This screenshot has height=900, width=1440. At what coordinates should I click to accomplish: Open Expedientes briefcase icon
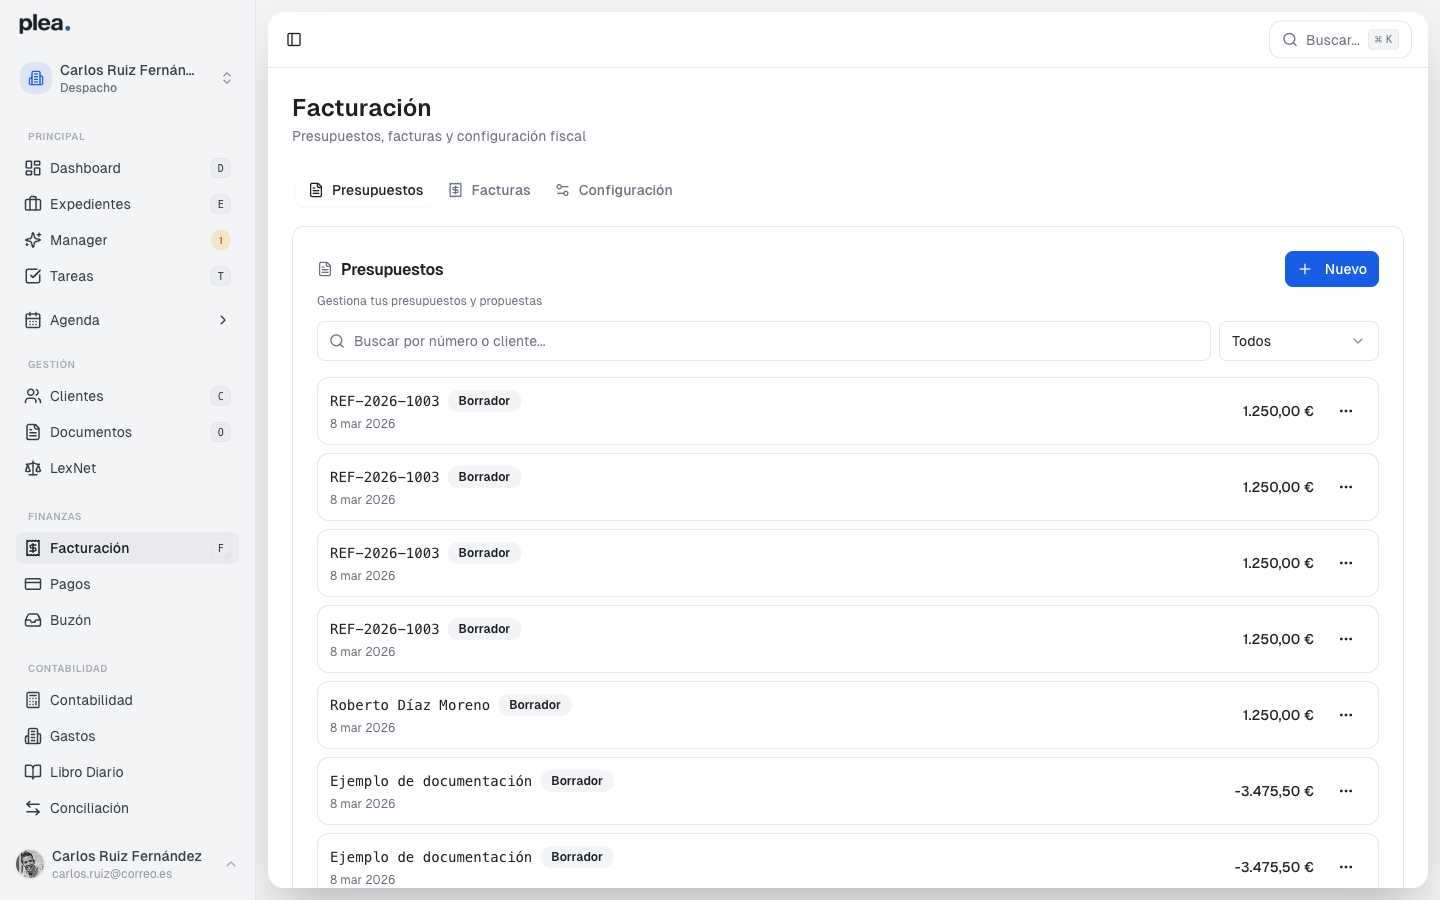(x=33, y=204)
